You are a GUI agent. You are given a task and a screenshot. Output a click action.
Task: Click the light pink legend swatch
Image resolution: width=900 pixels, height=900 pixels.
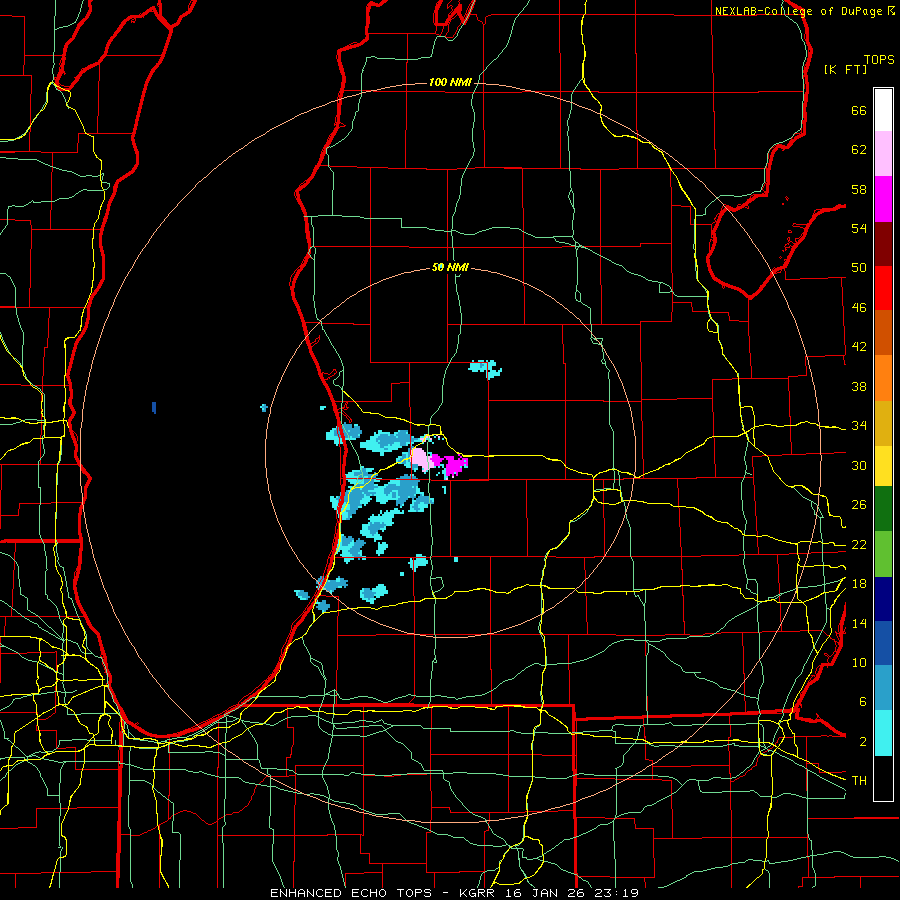pyautogui.click(x=883, y=153)
